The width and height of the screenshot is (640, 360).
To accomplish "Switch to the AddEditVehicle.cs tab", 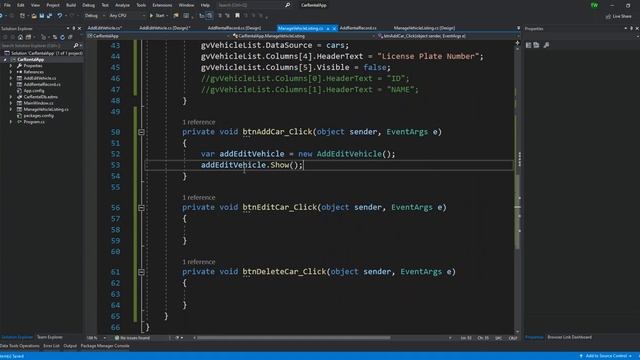I will [104, 28].
